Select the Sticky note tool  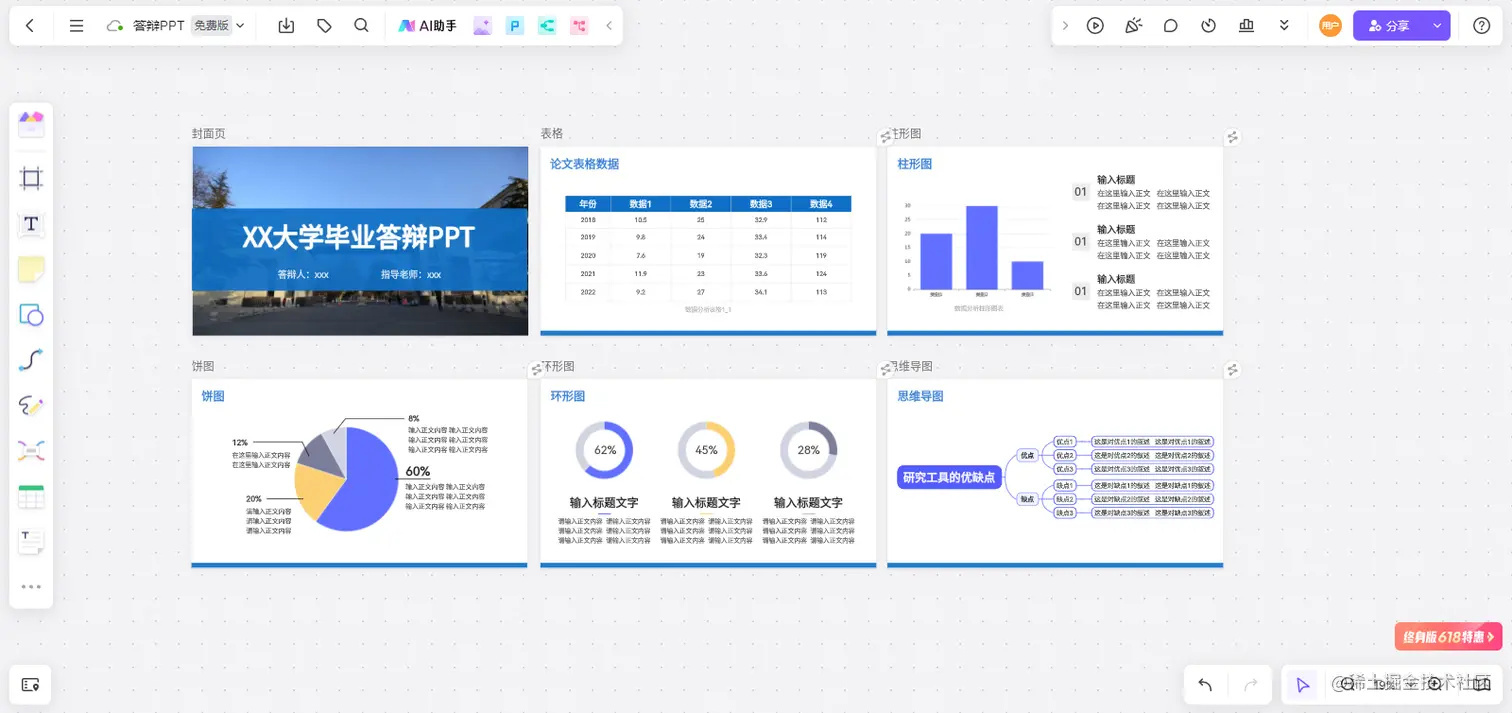click(x=31, y=269)
